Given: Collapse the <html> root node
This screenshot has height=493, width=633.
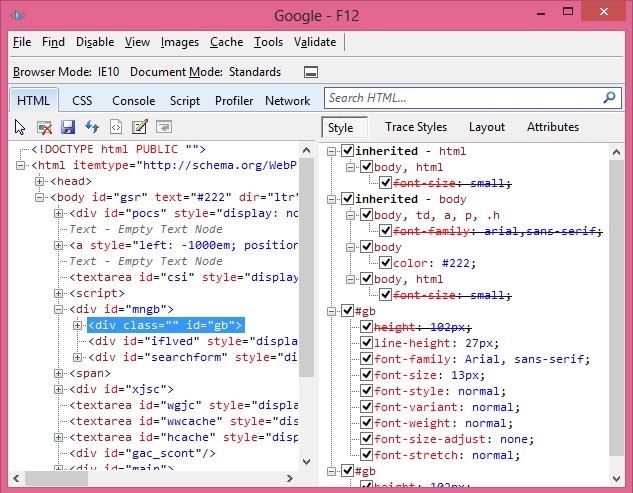Looking at the screenshot, I should pos(20,165).
